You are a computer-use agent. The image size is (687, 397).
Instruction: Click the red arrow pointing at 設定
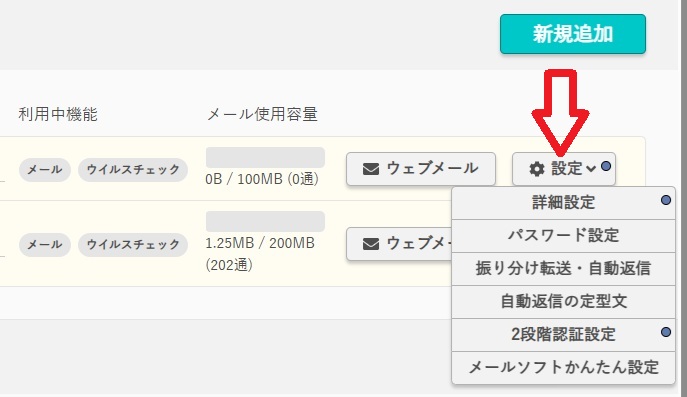(560, 113)
